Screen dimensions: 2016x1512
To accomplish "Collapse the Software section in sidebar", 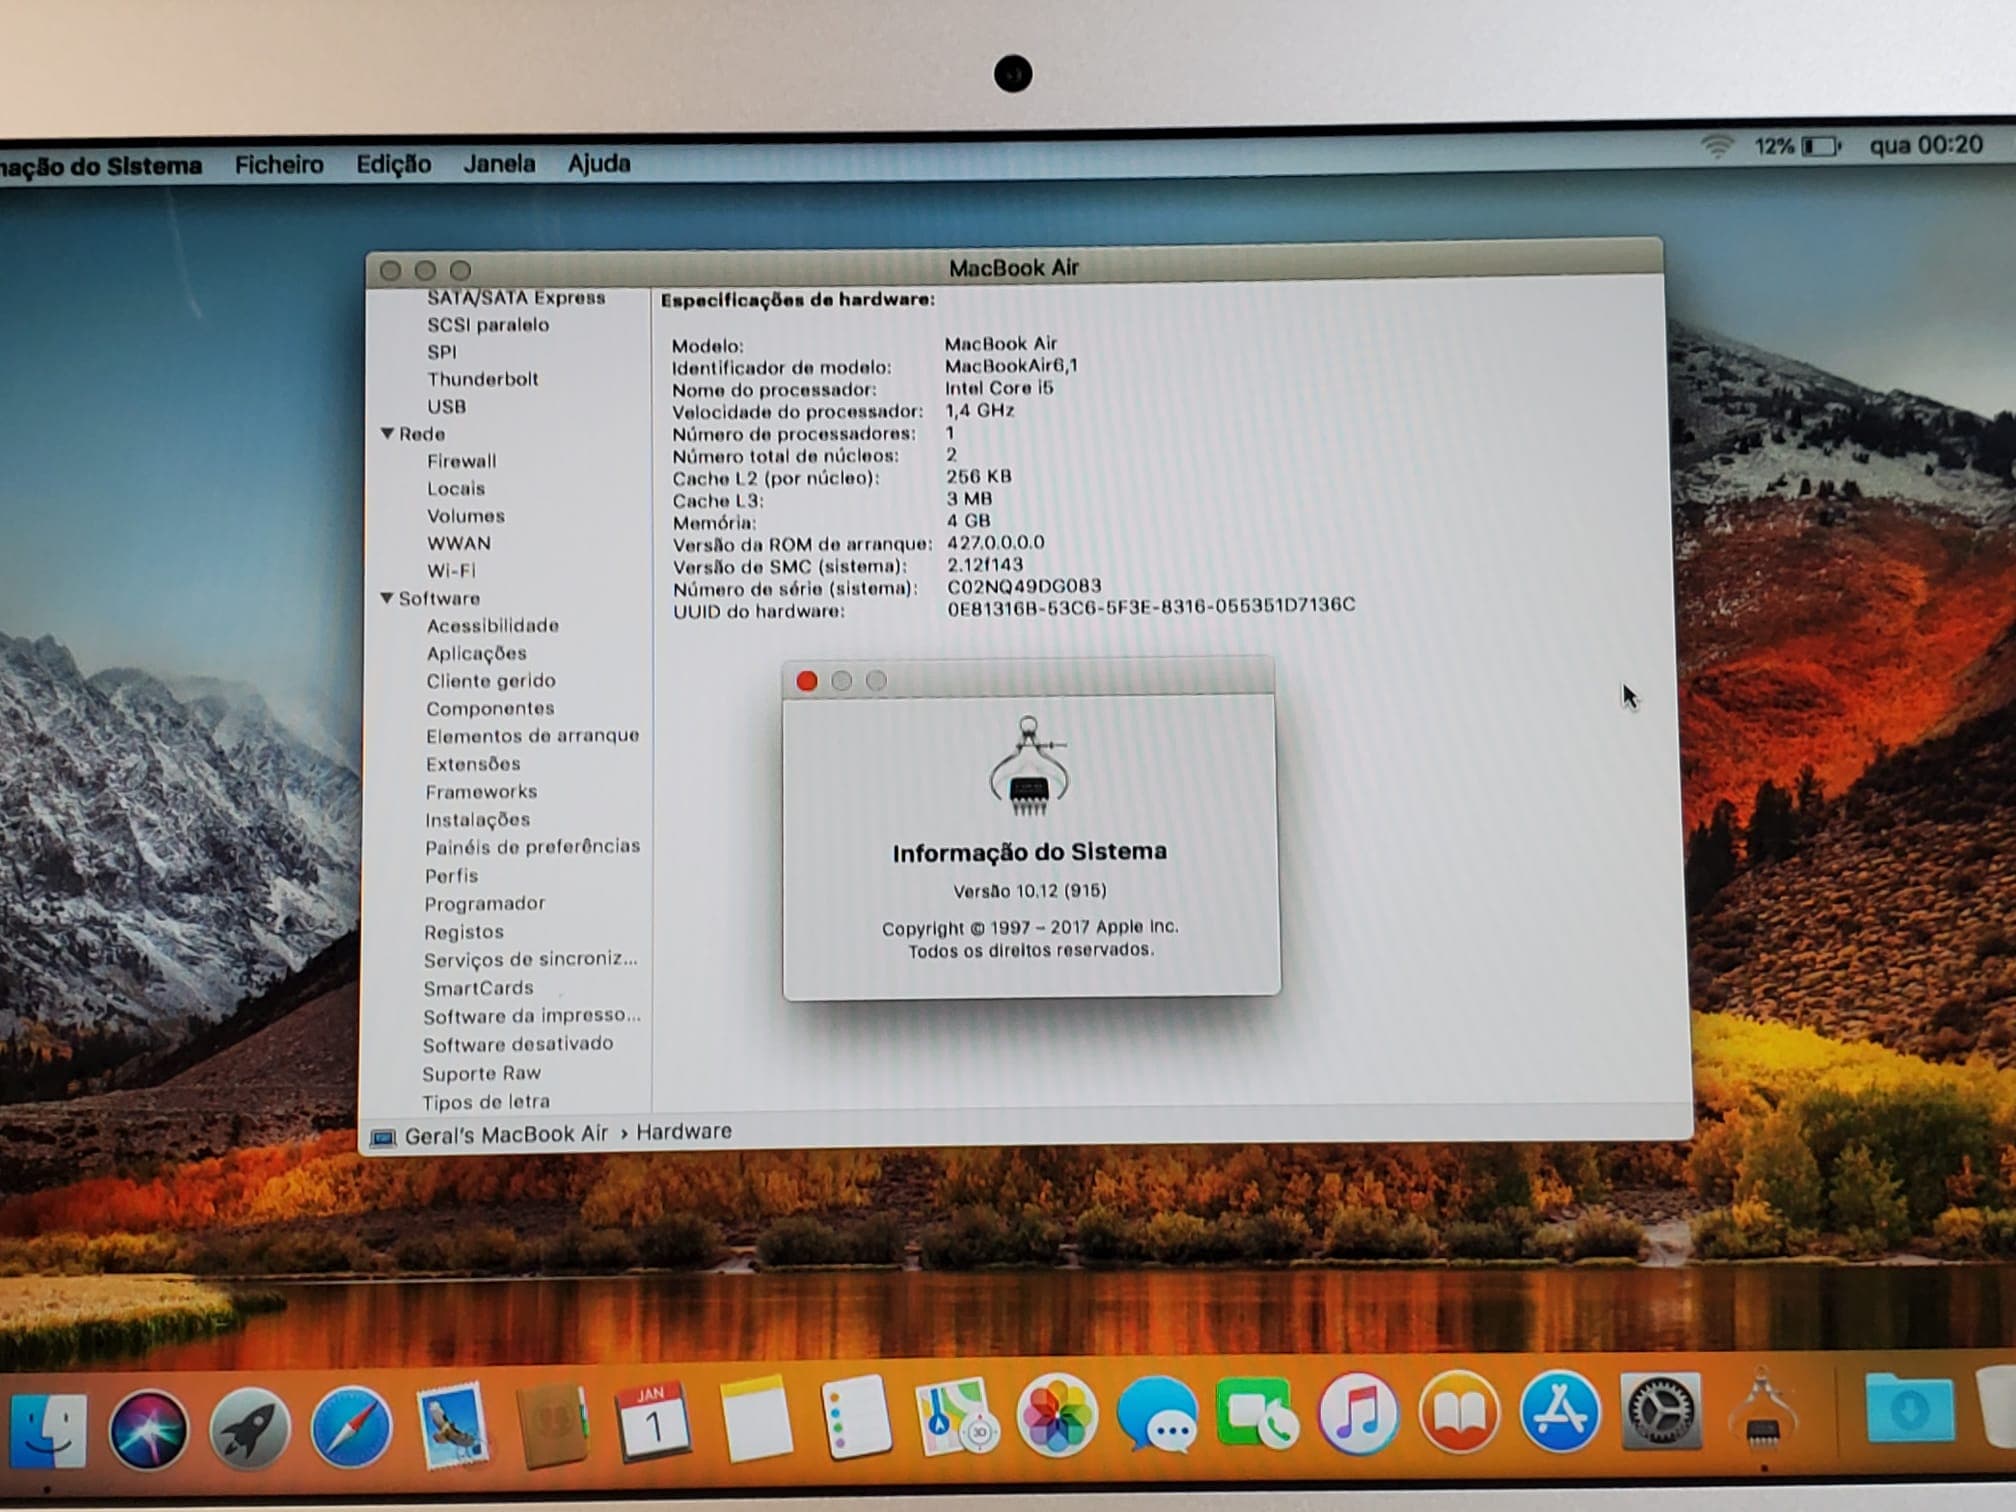I will coord(387,598).
